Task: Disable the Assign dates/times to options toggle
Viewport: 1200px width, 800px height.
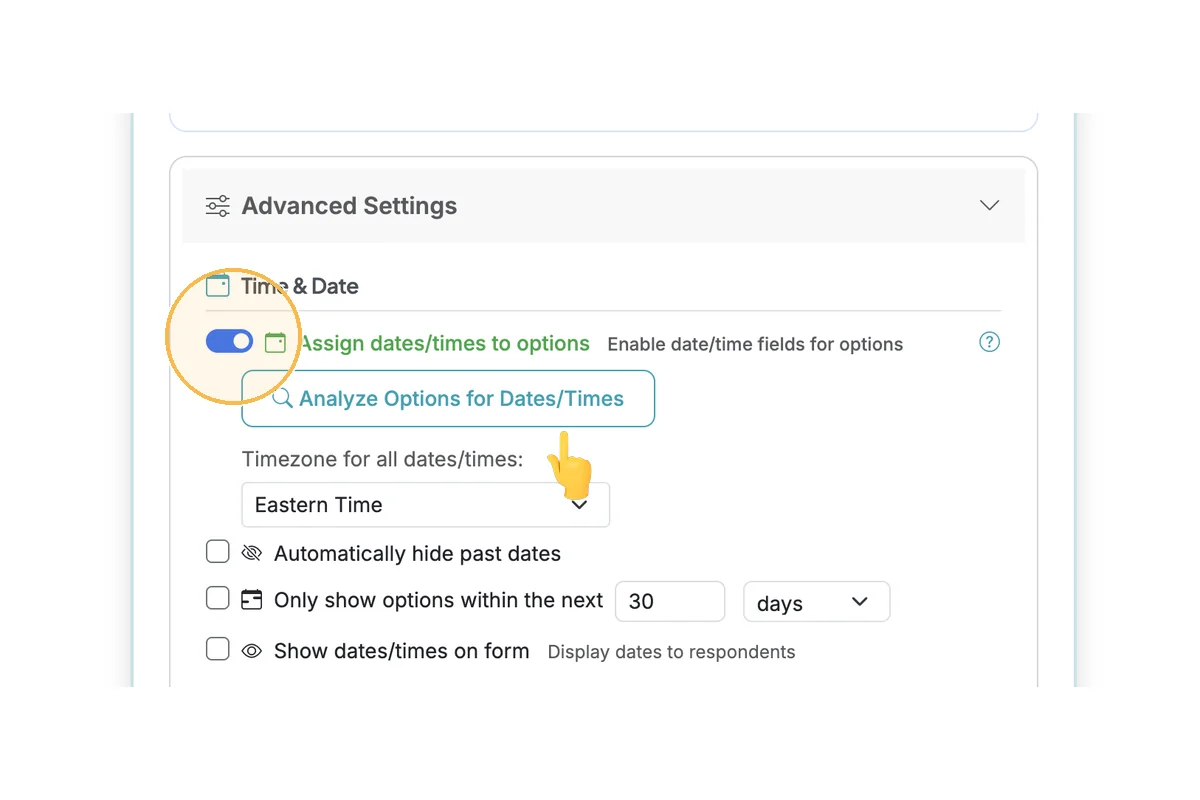Action: point(229,342)
